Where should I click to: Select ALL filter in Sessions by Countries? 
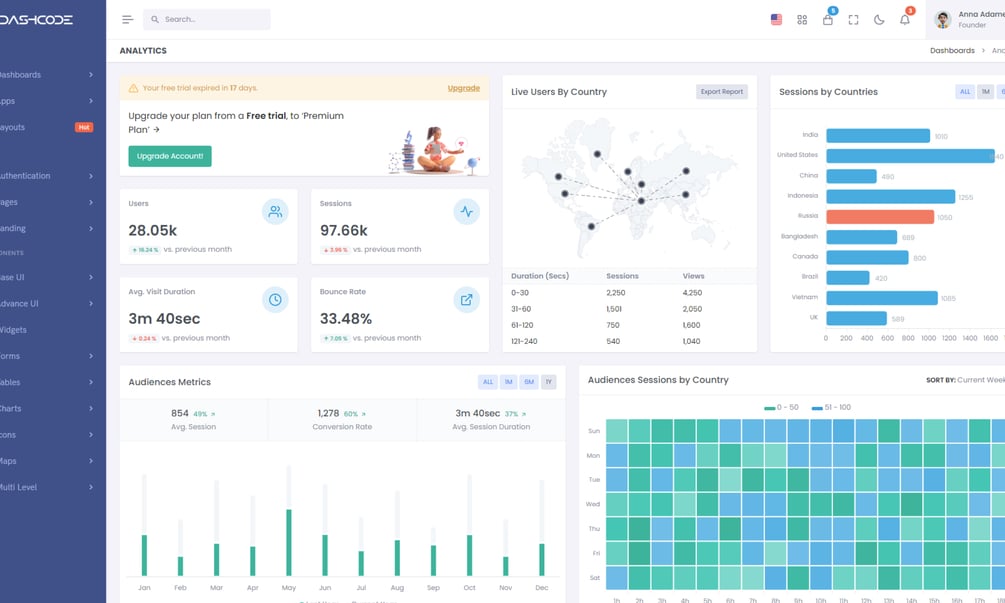(x=965, y=92)
